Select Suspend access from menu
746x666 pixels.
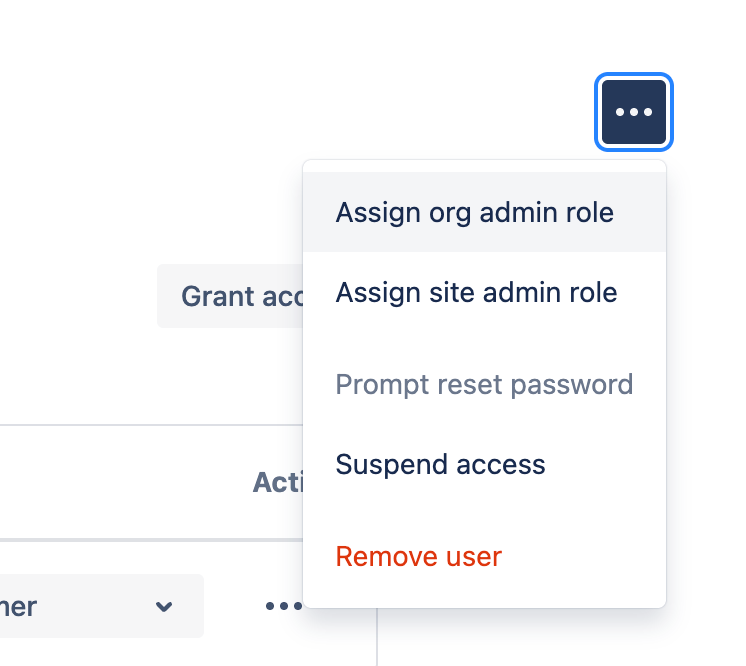tap(484, 464)
